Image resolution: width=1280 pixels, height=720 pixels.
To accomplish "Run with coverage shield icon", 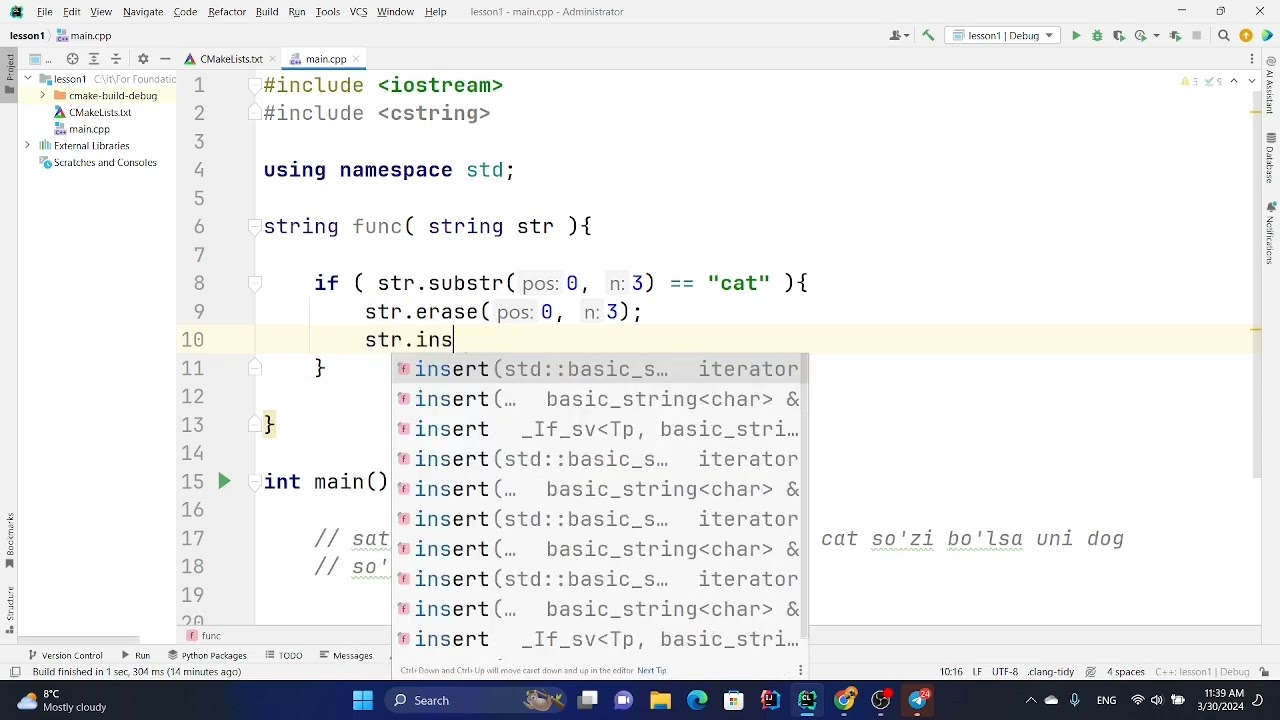I will [1119, 36].
